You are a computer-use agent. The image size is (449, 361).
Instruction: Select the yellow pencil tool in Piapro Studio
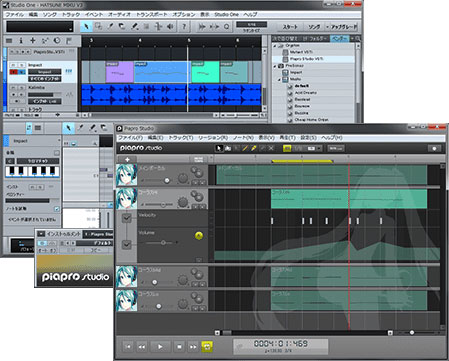245,148
